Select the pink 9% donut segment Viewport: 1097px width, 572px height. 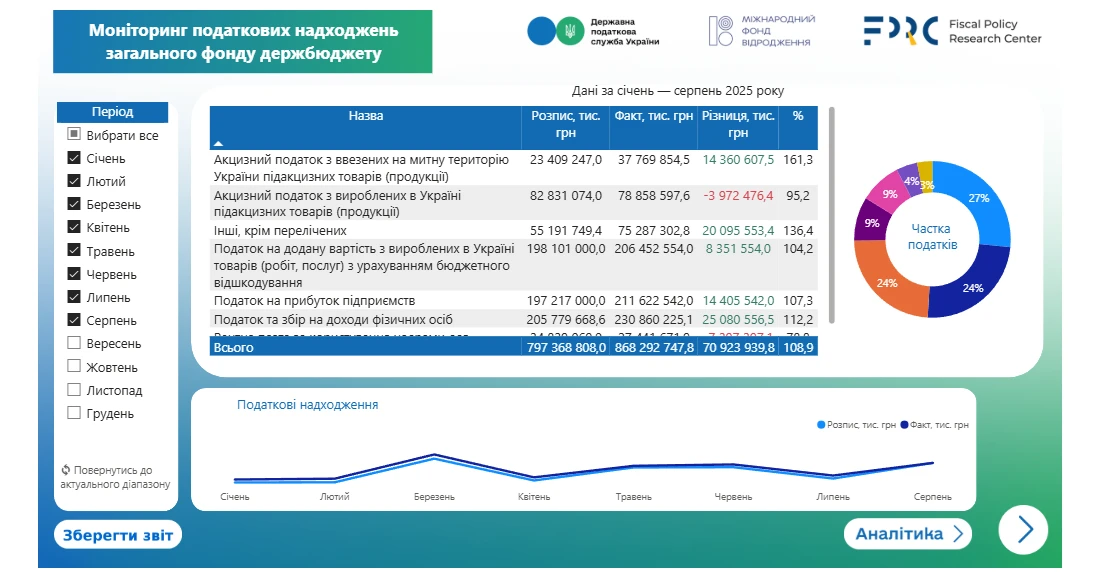point(889,194)
